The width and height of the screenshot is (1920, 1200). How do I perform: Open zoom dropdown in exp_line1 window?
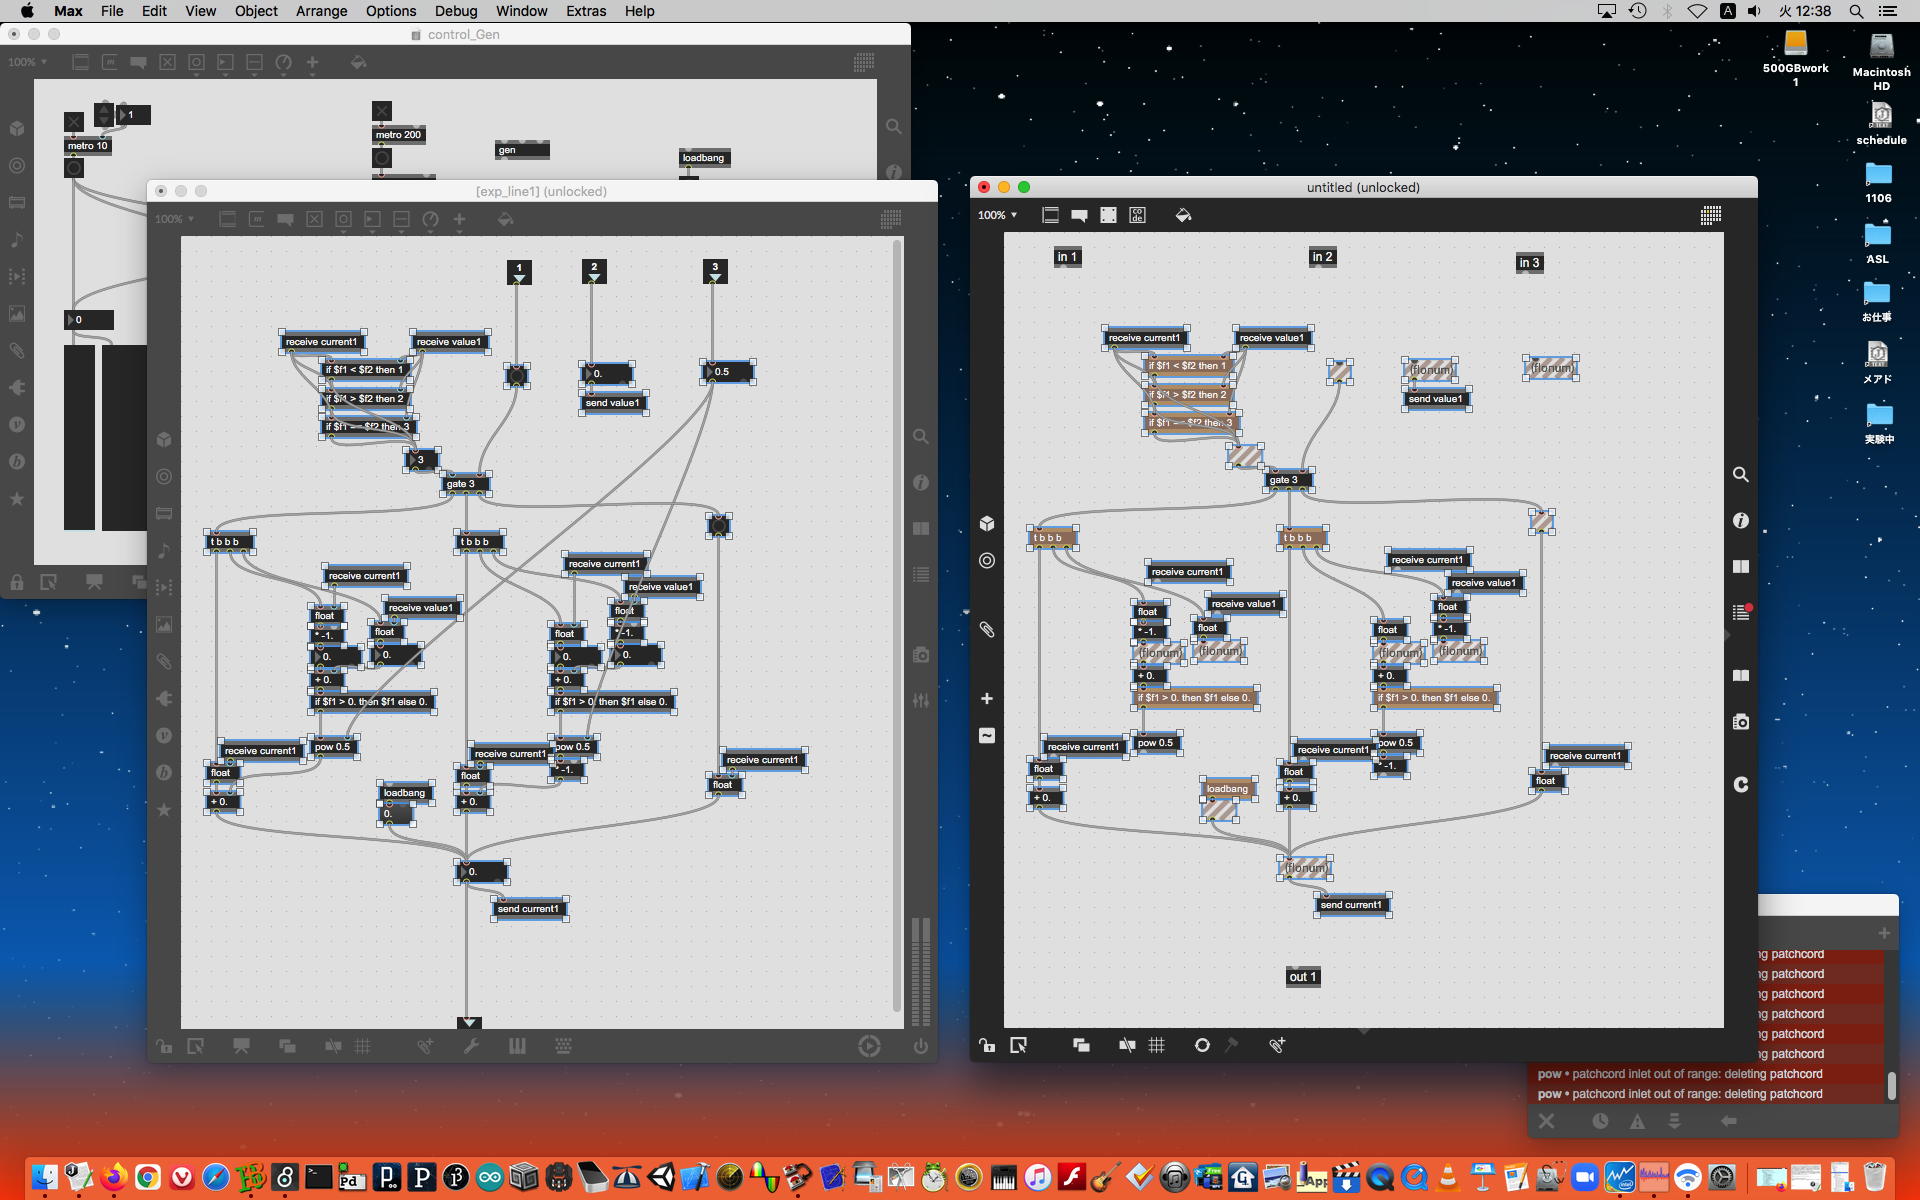(174, 219)
